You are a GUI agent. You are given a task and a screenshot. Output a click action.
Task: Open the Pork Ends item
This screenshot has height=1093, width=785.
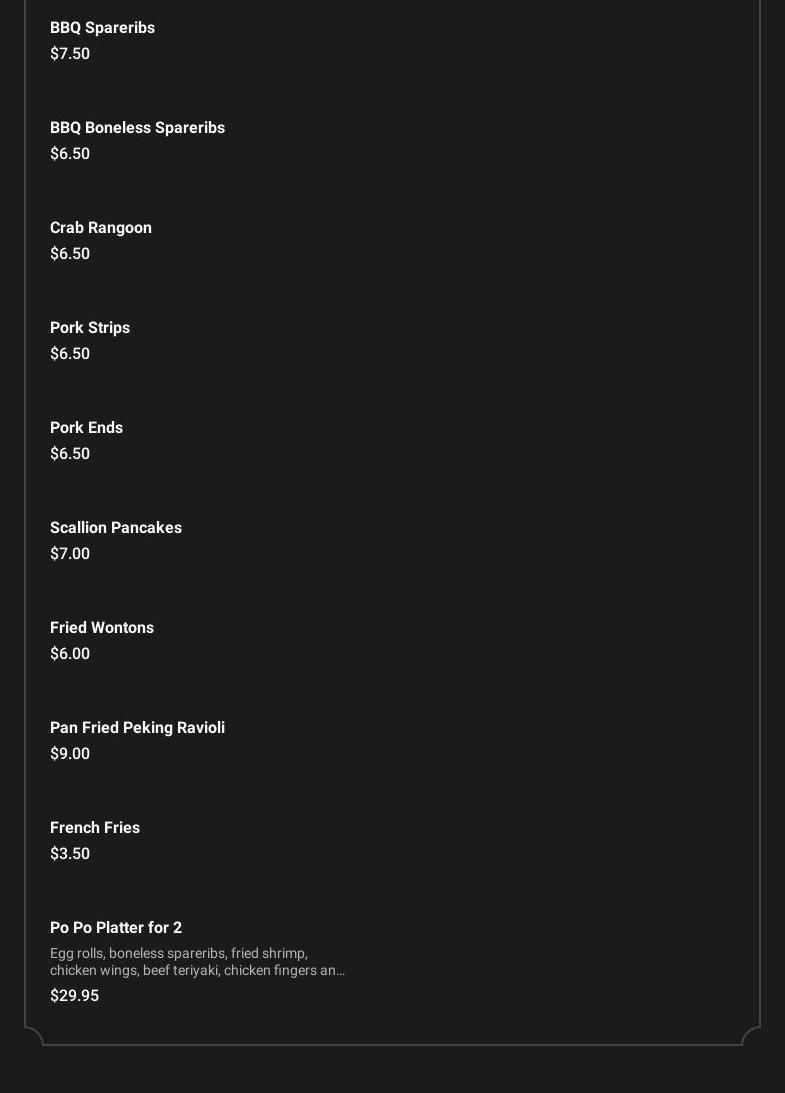pos(86,428)
